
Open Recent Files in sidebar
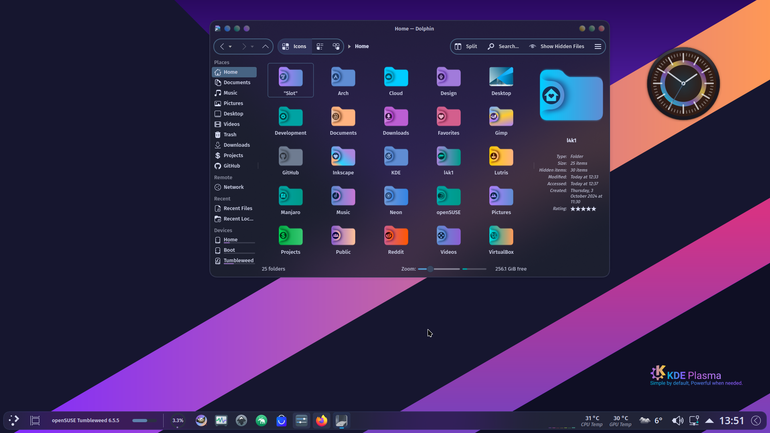tap(234, 209)
